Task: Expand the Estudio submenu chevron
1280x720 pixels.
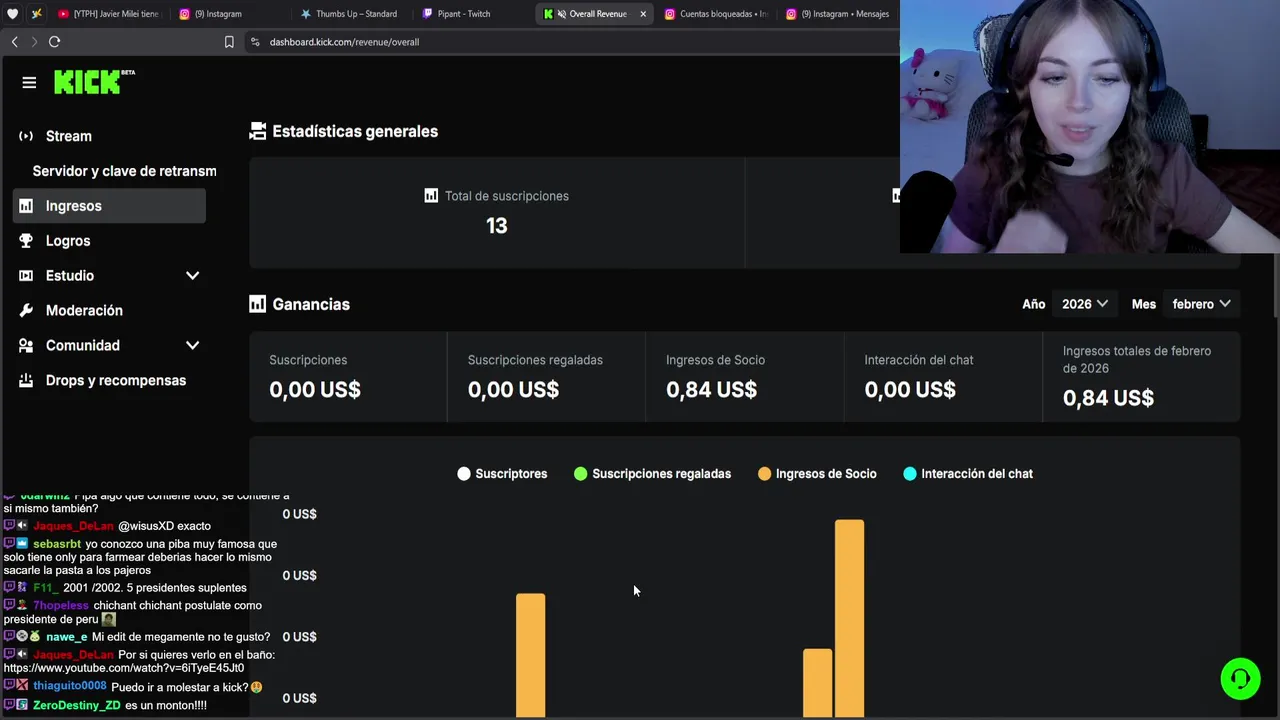Action: click(x=193, y=276)
